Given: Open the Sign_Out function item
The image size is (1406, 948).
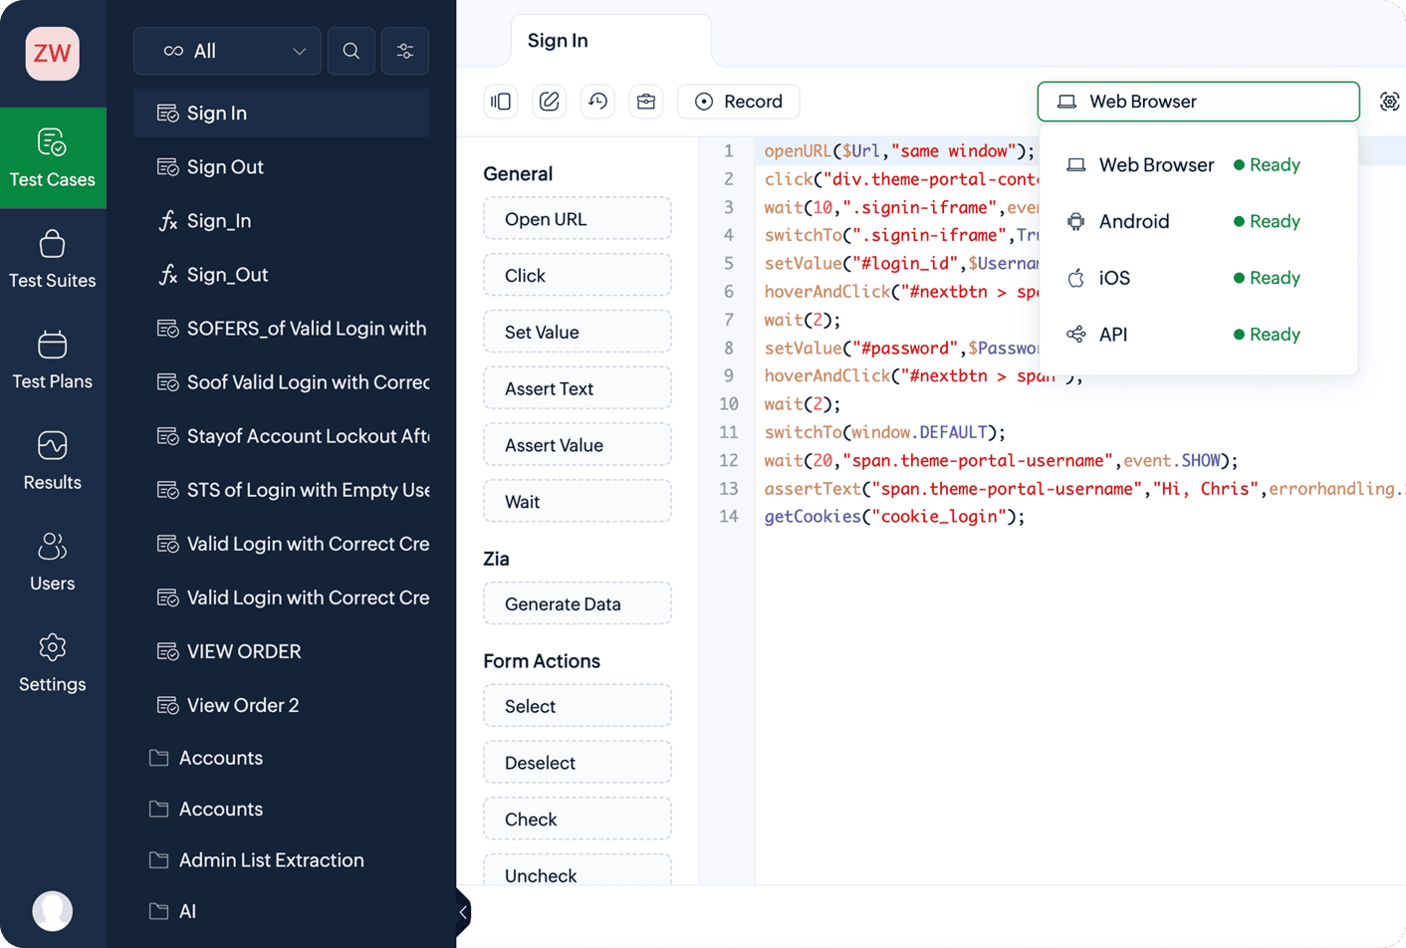Looking at the screenshot, I should click(x=281, y=275).
